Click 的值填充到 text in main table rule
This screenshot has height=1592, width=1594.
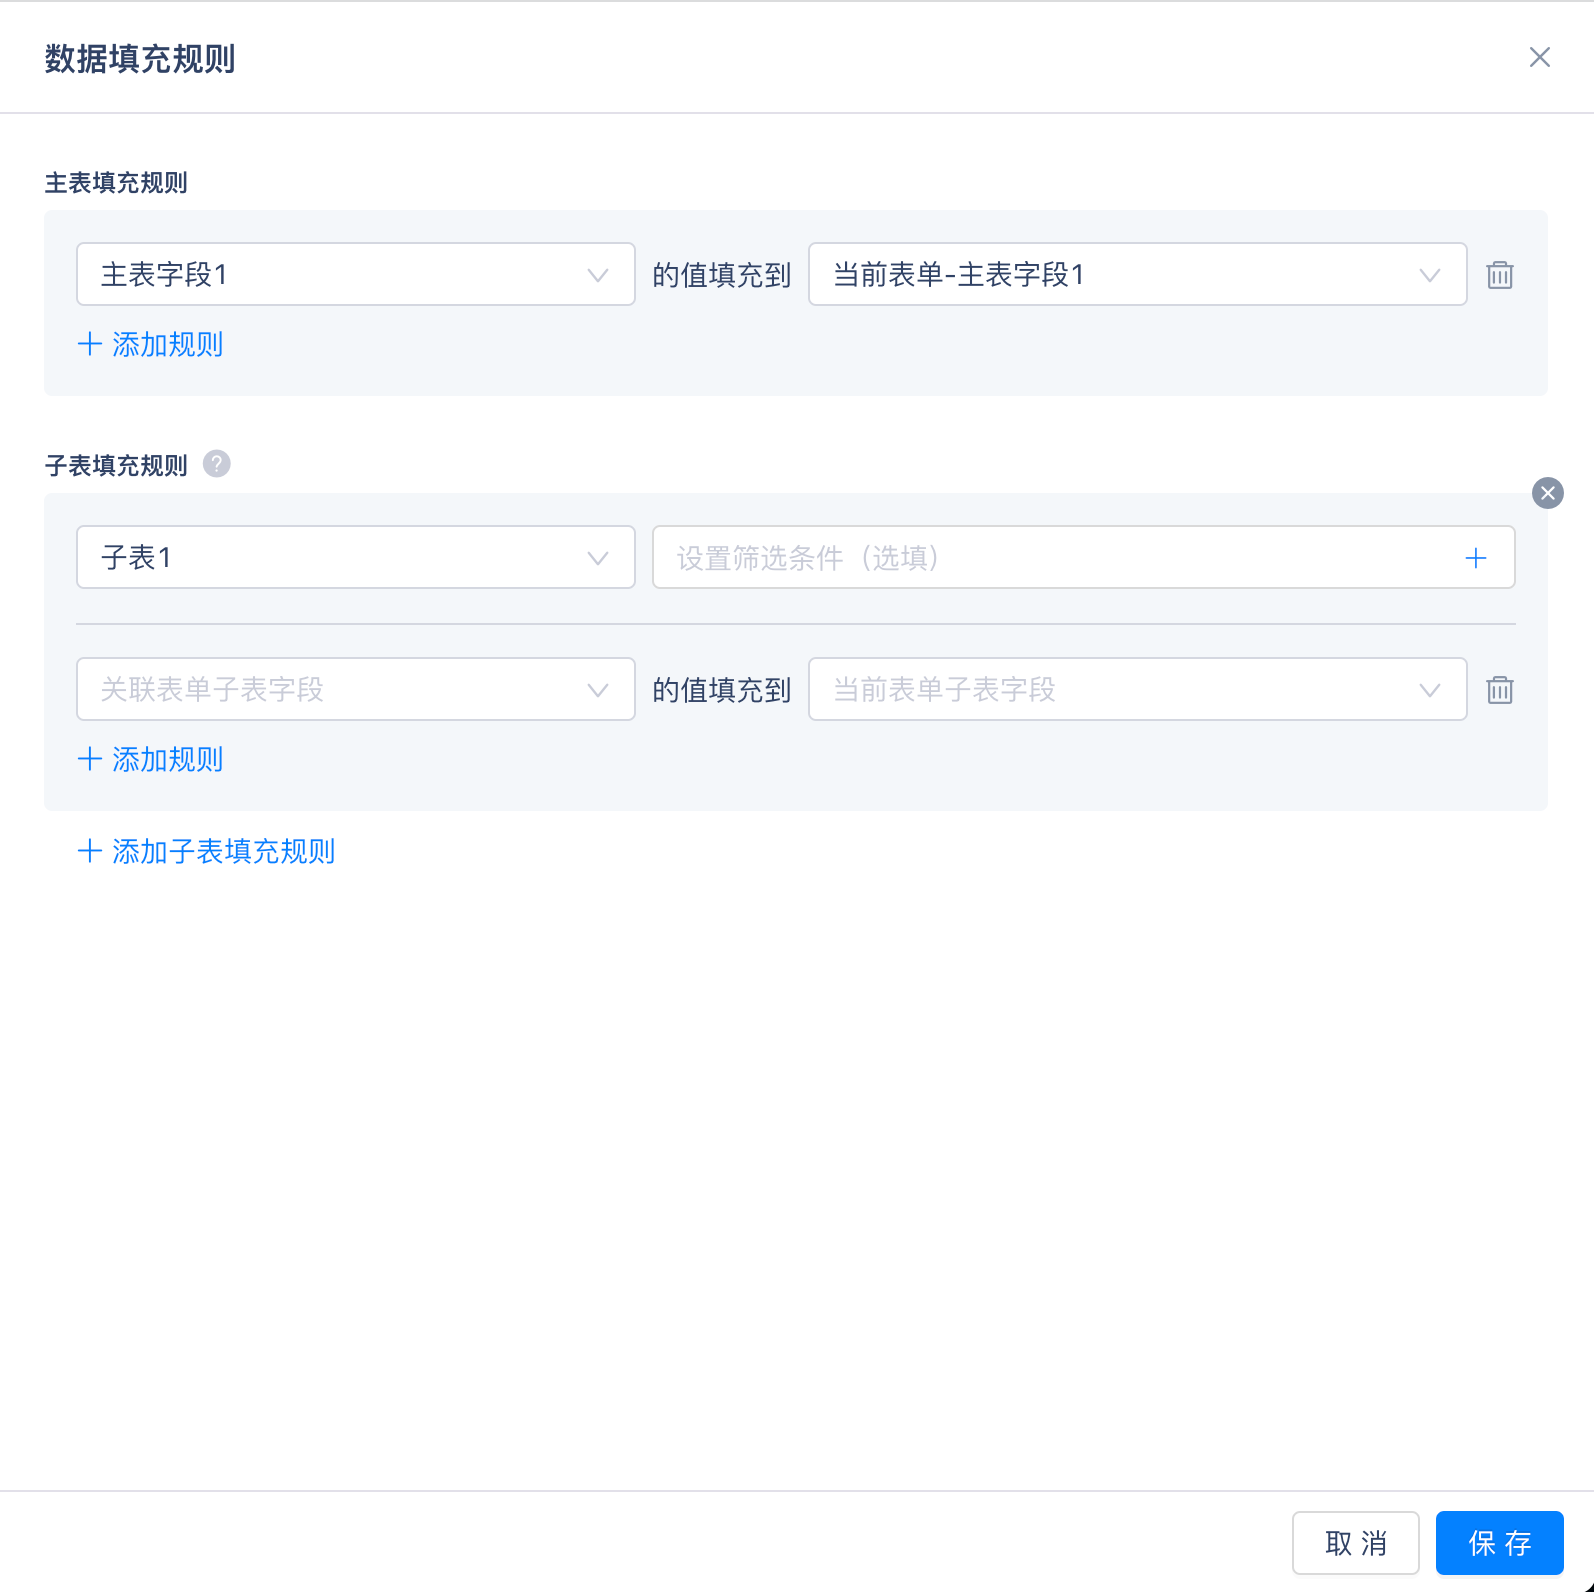[722, 275]
